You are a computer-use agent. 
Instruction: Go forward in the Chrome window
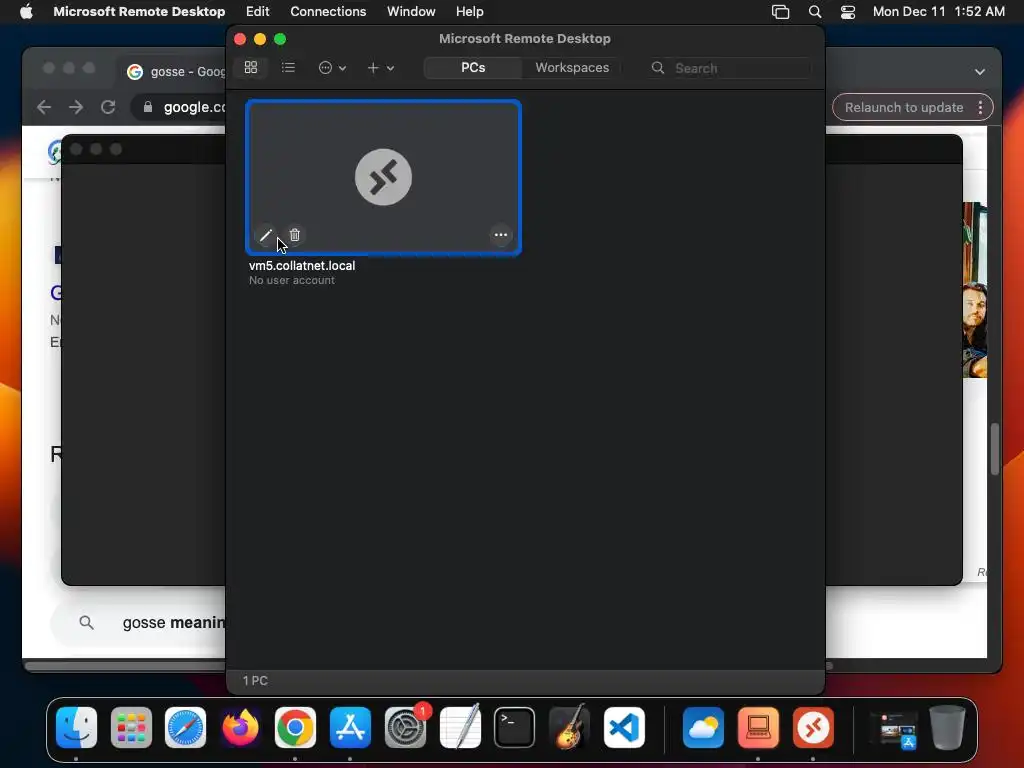pos(76,107)
